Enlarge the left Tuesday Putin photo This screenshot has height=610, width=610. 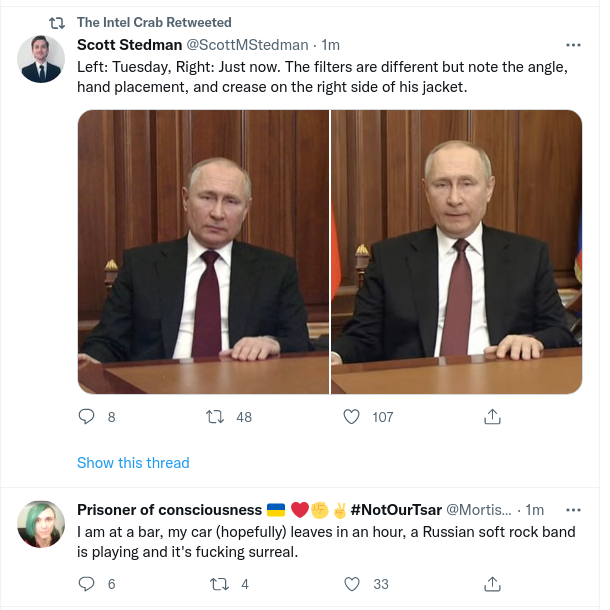click(204, 251)
